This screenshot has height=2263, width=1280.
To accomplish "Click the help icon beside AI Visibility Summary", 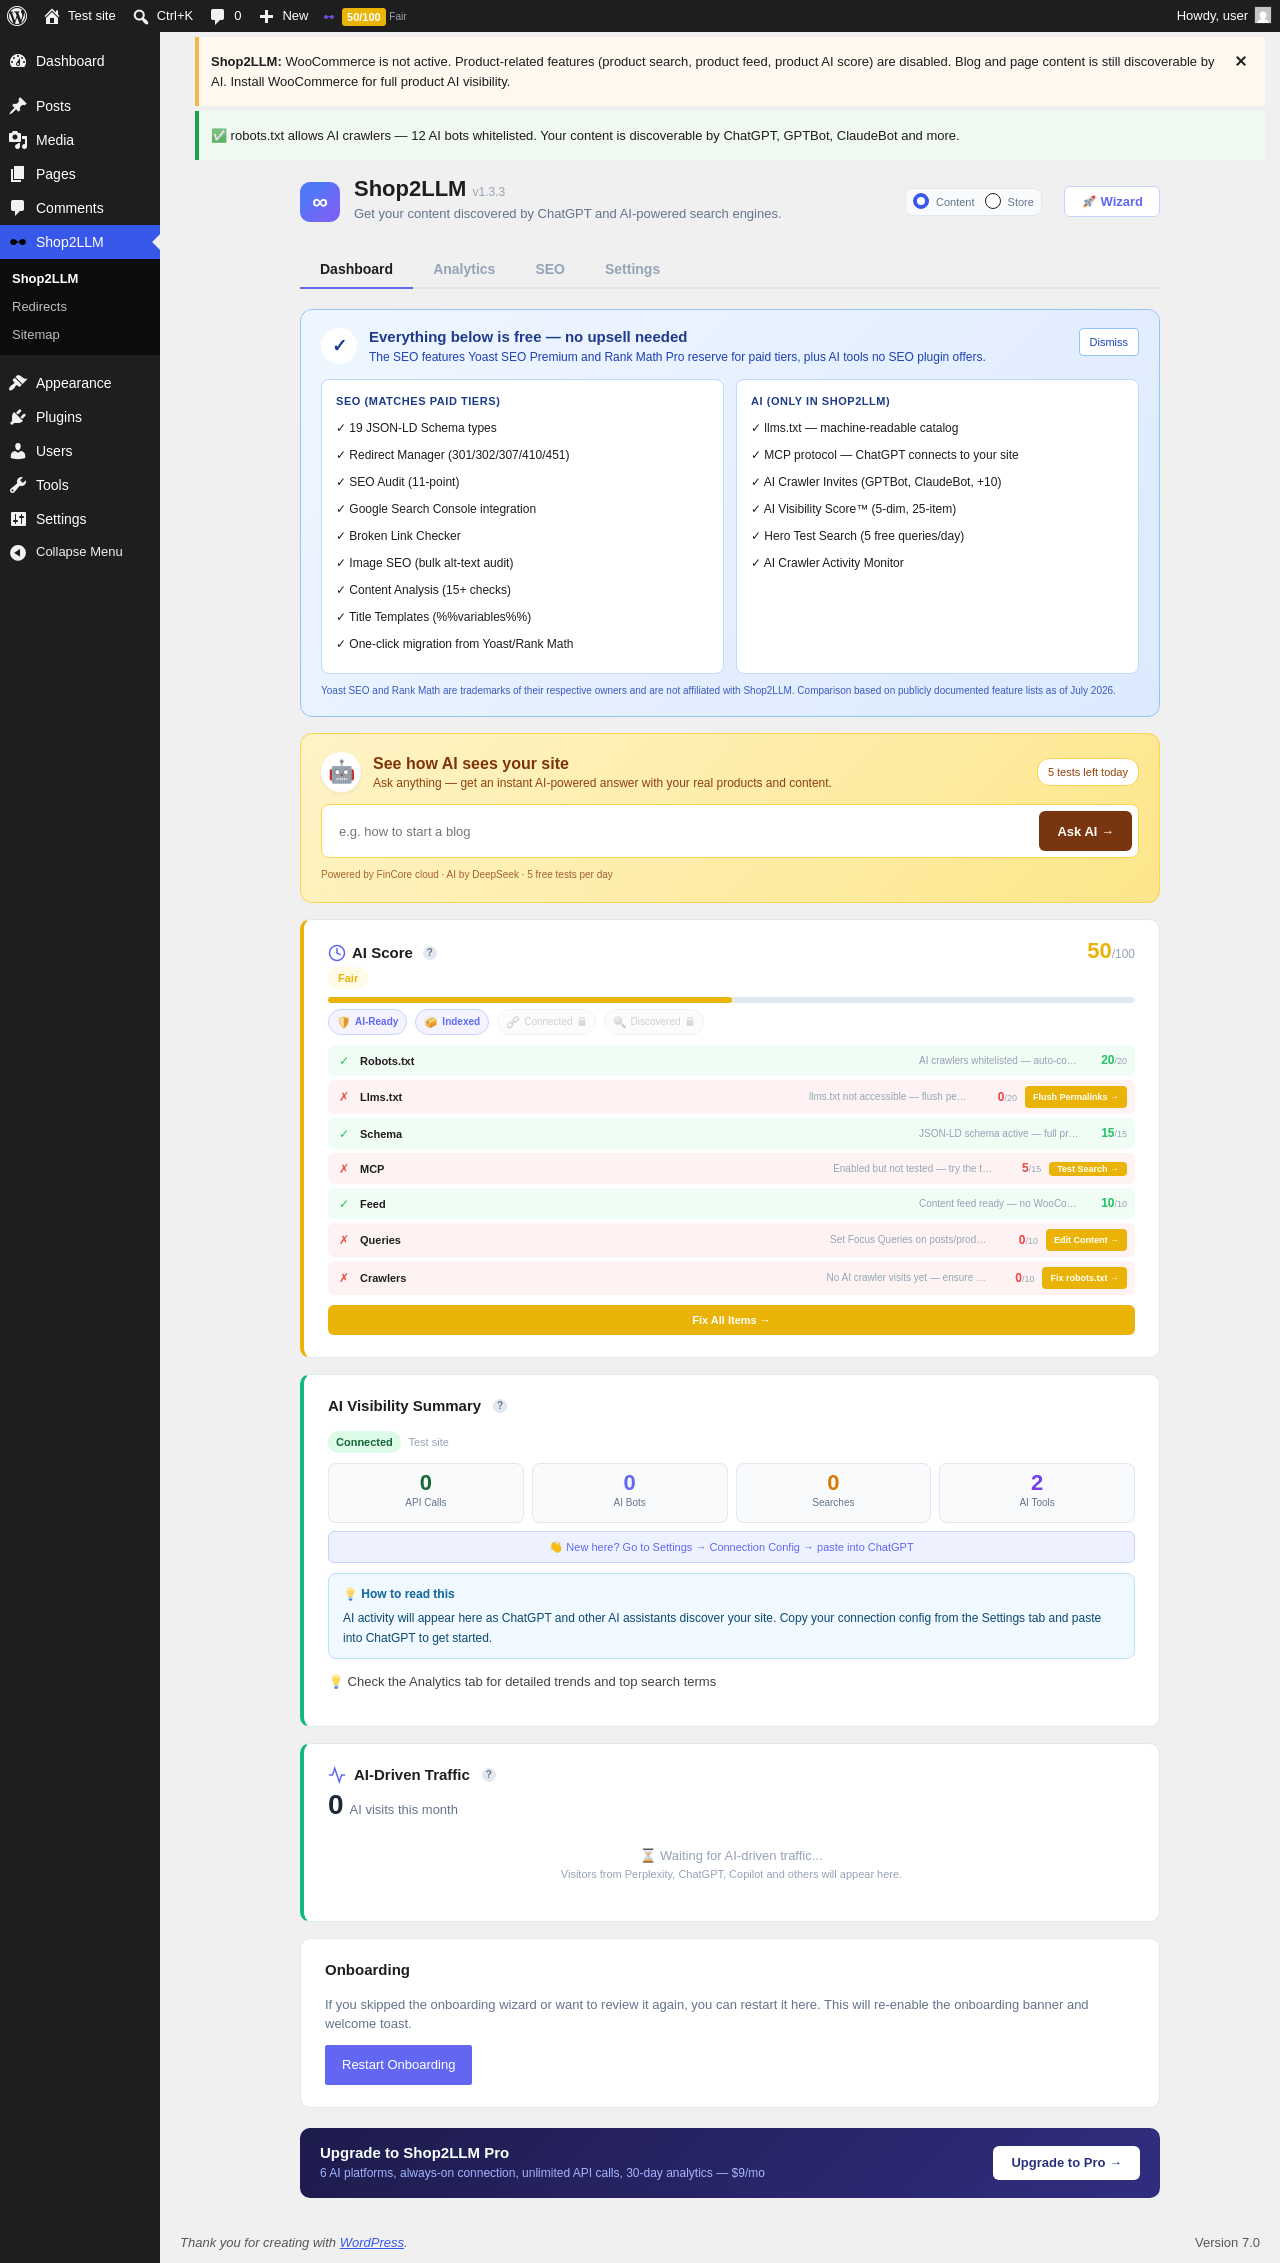I will (x=500, y=1406).
